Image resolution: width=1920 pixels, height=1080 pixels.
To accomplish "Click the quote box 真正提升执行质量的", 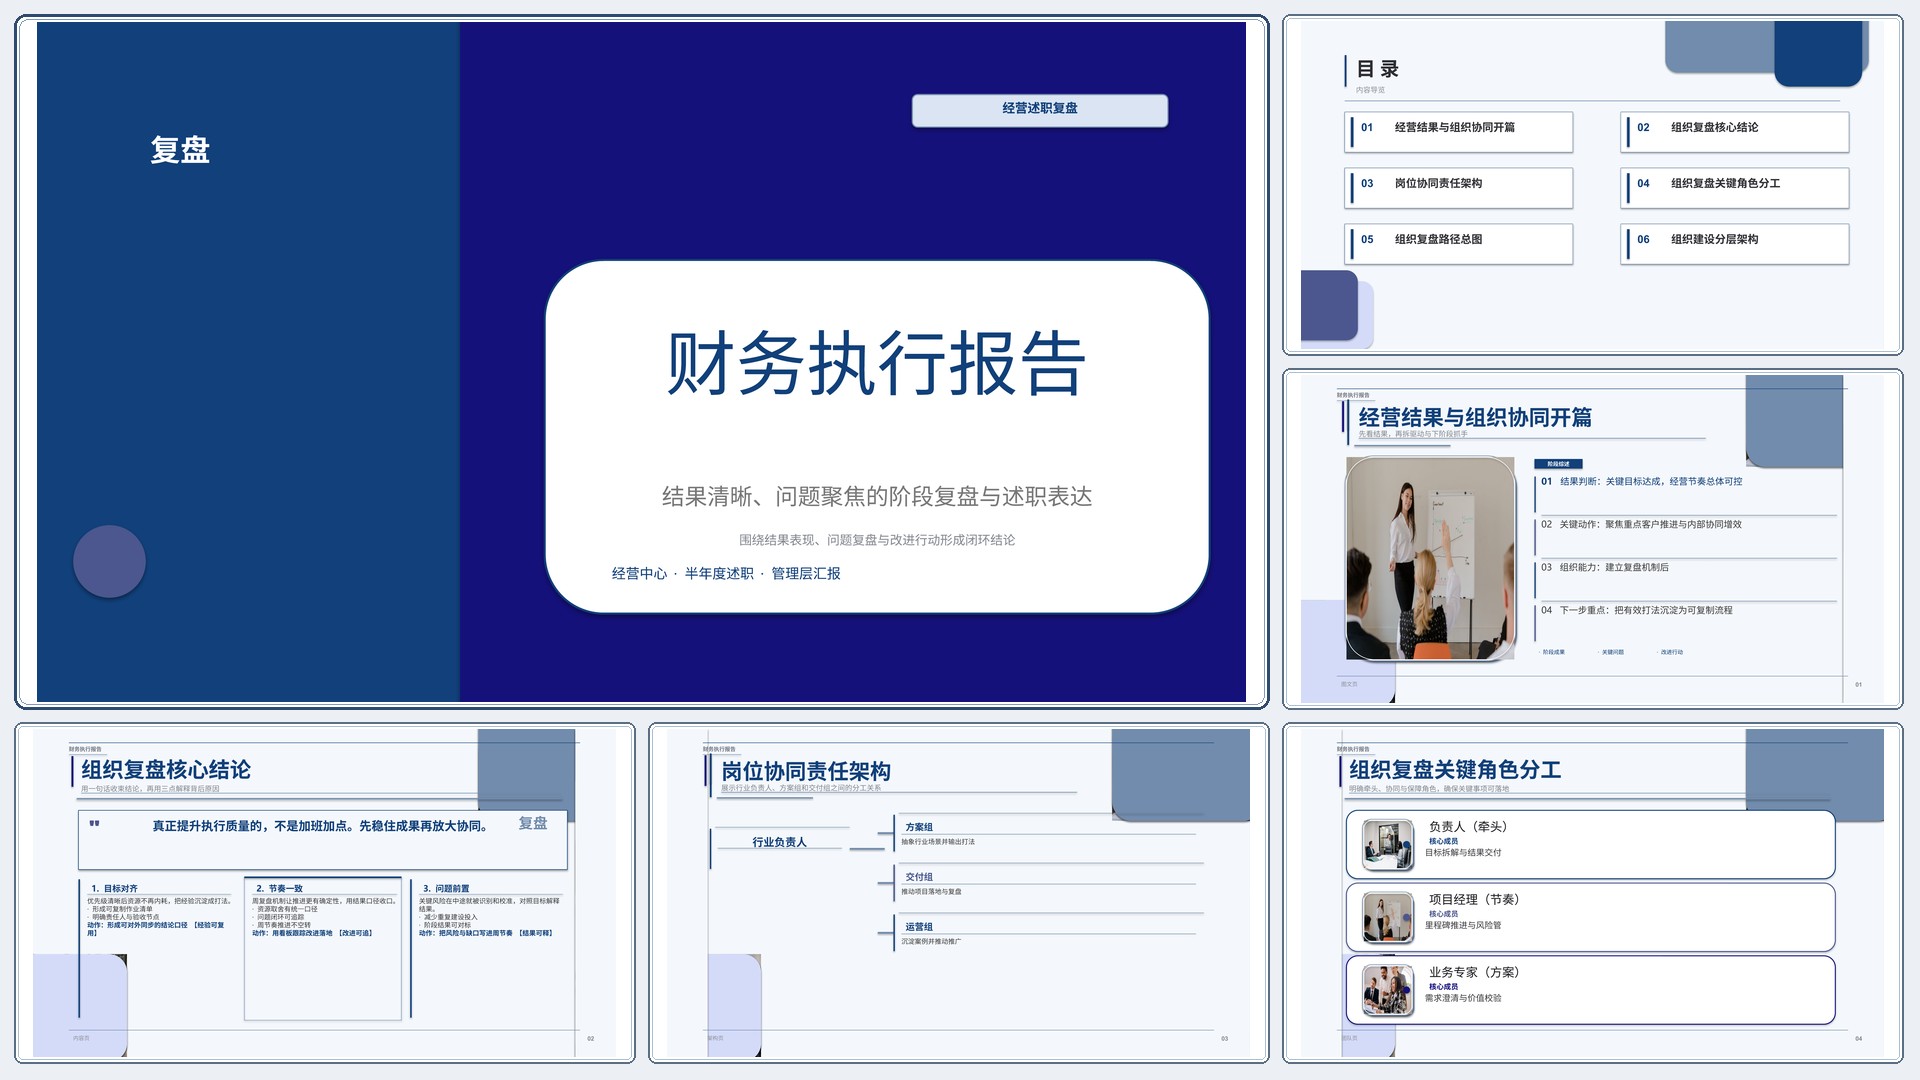I will [x=323, y=840].
